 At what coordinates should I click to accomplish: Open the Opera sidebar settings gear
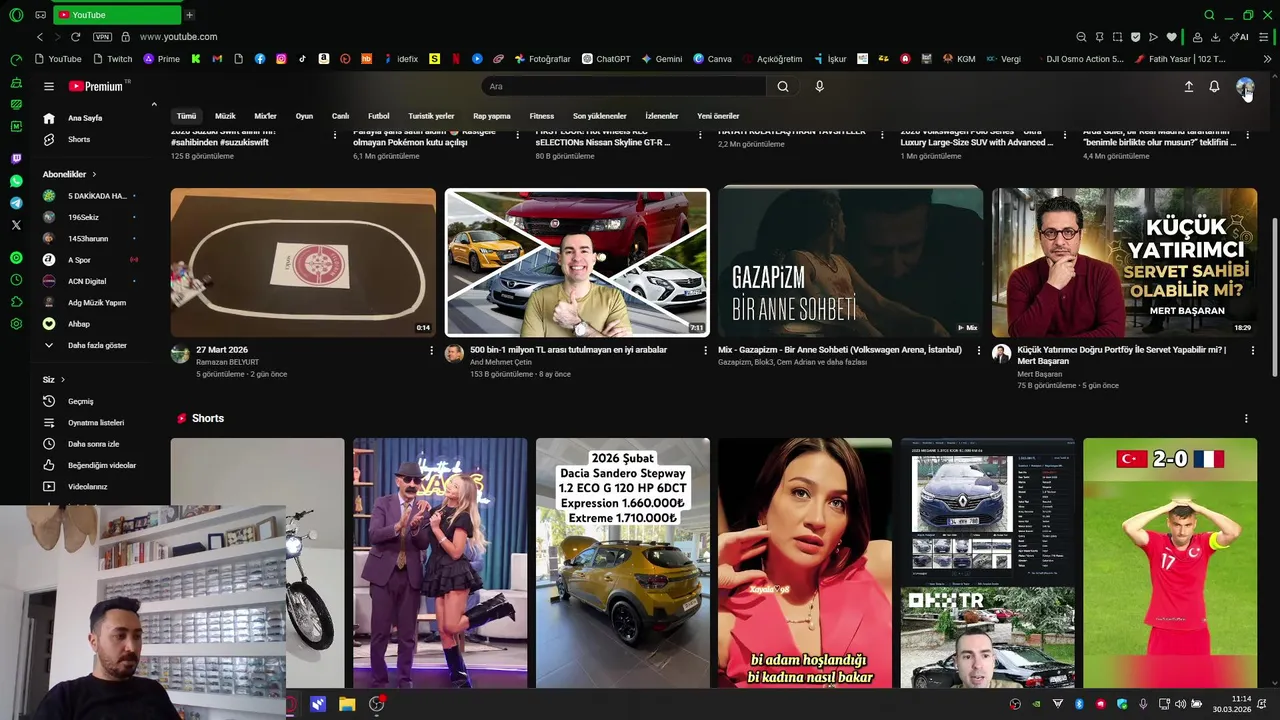click(x=16, y=324)
